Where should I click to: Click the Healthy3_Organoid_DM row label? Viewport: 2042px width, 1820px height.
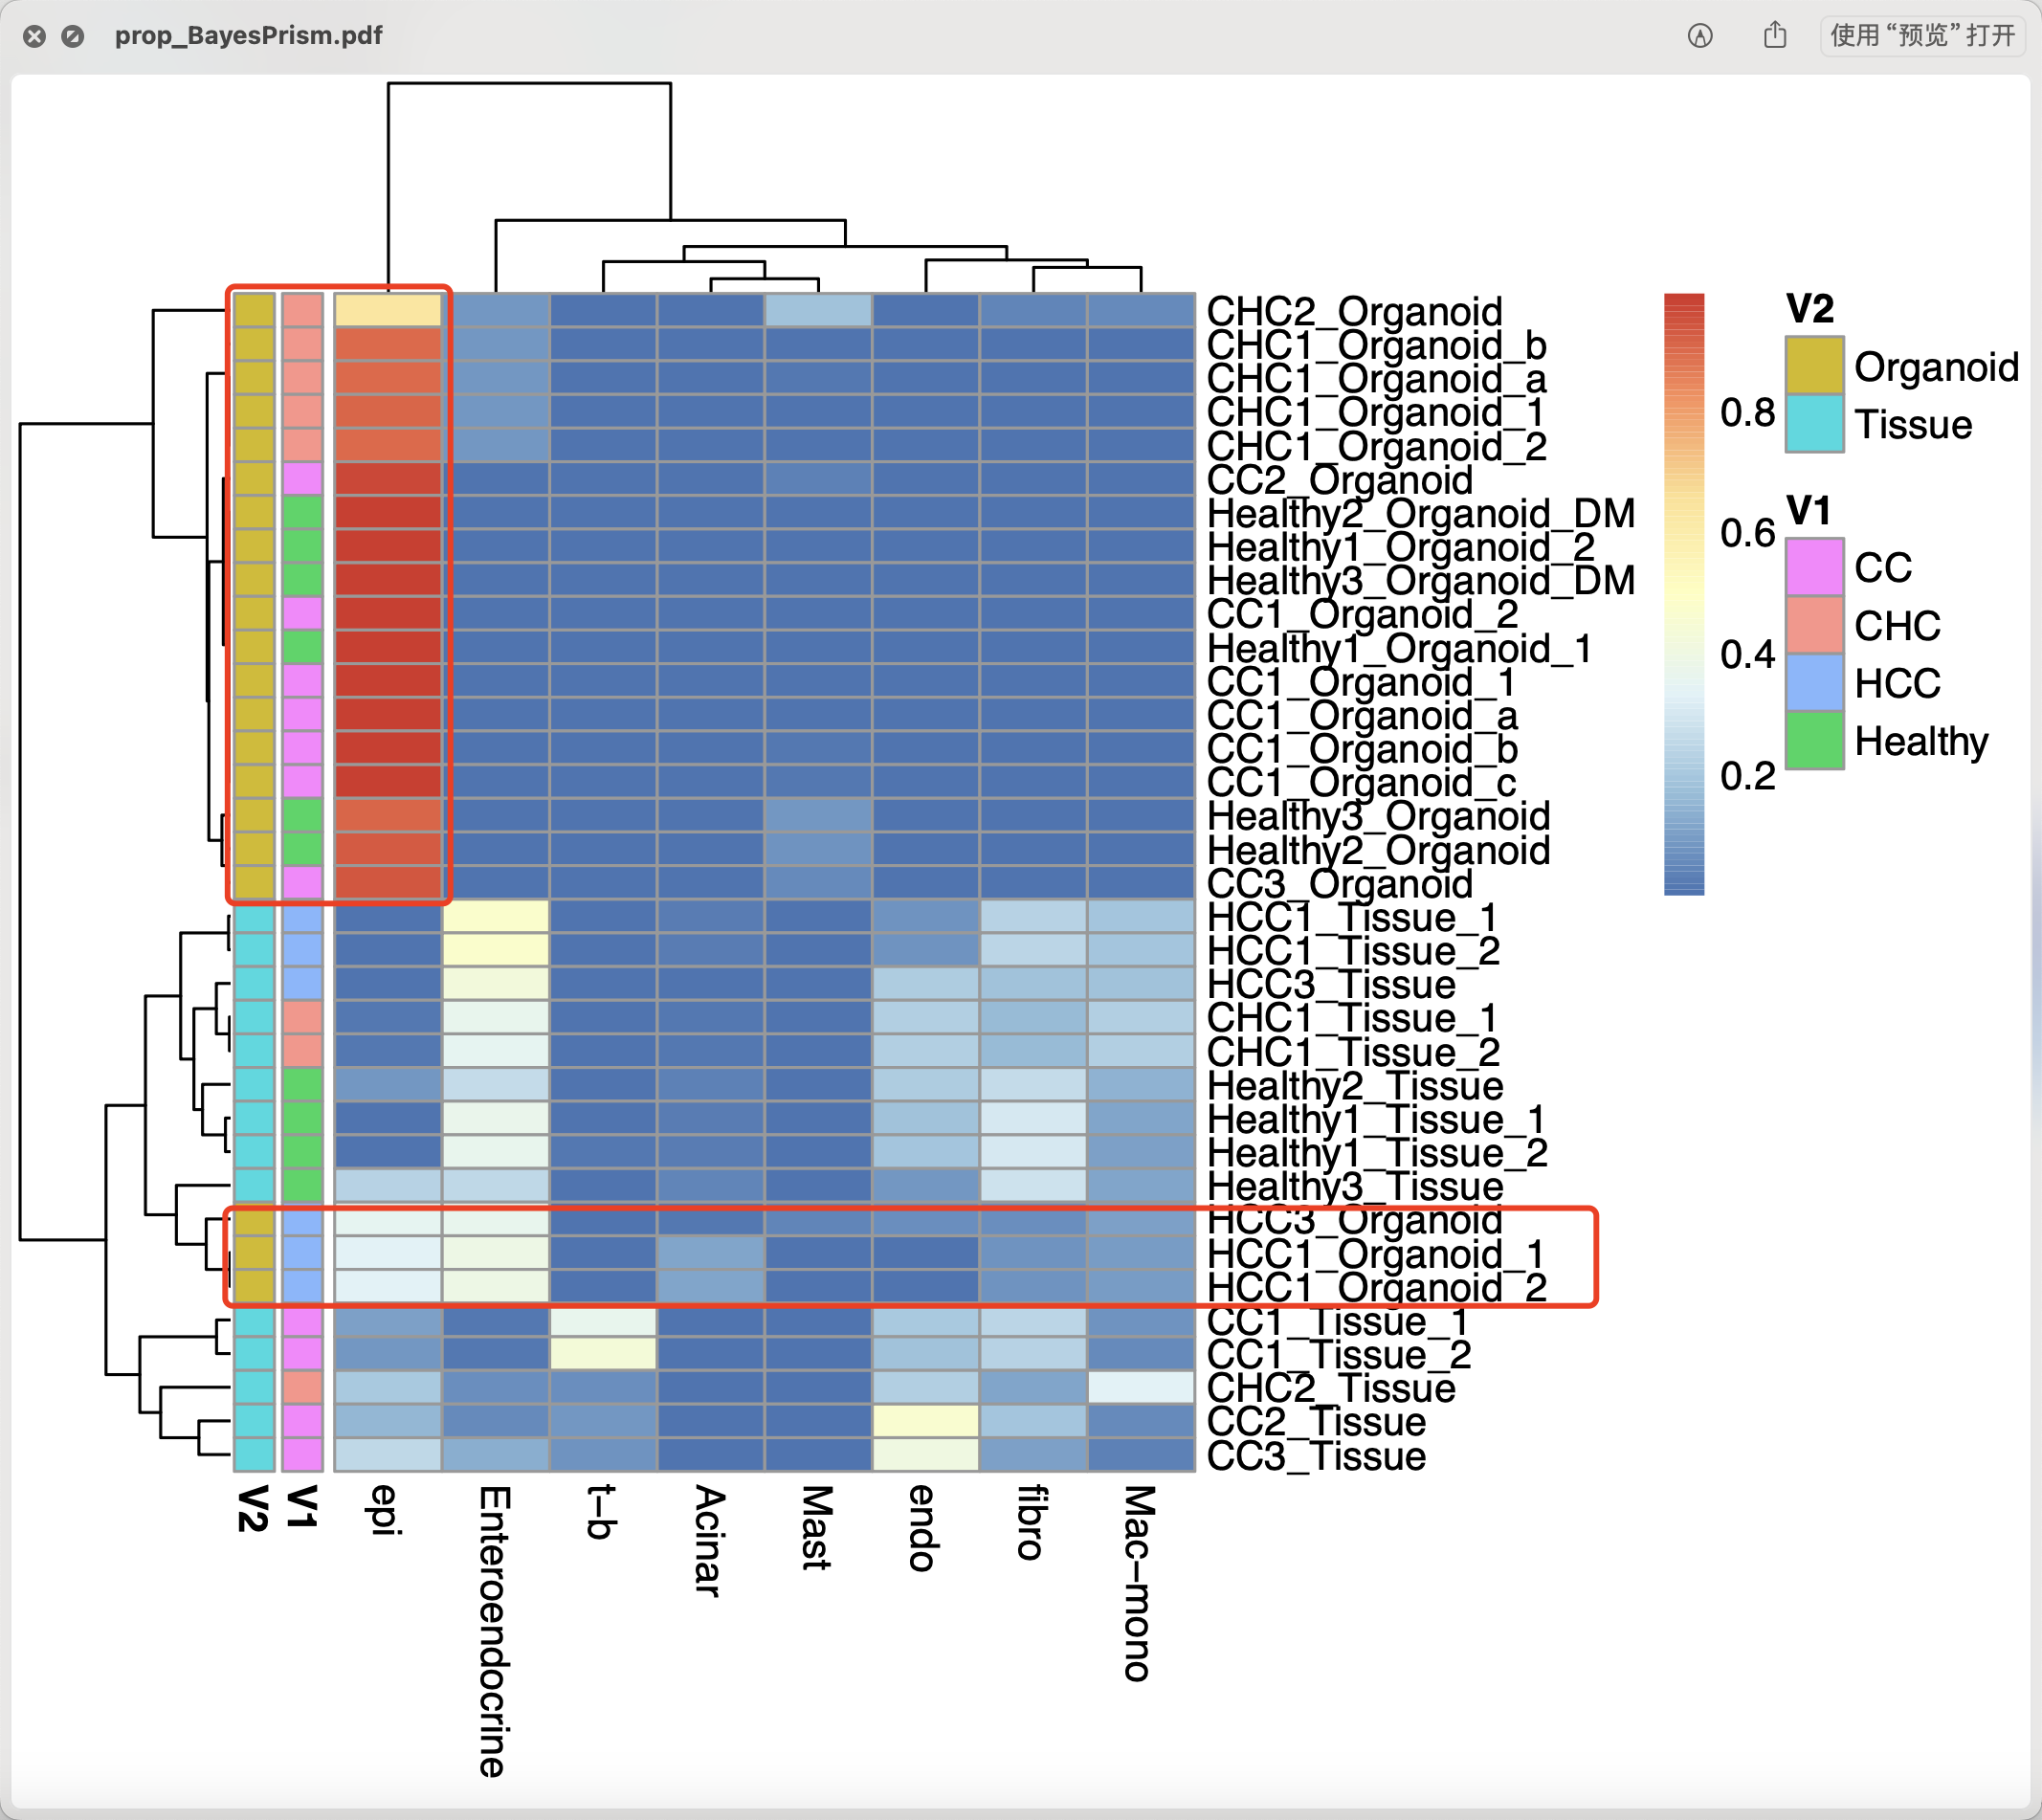point(1421,581)
